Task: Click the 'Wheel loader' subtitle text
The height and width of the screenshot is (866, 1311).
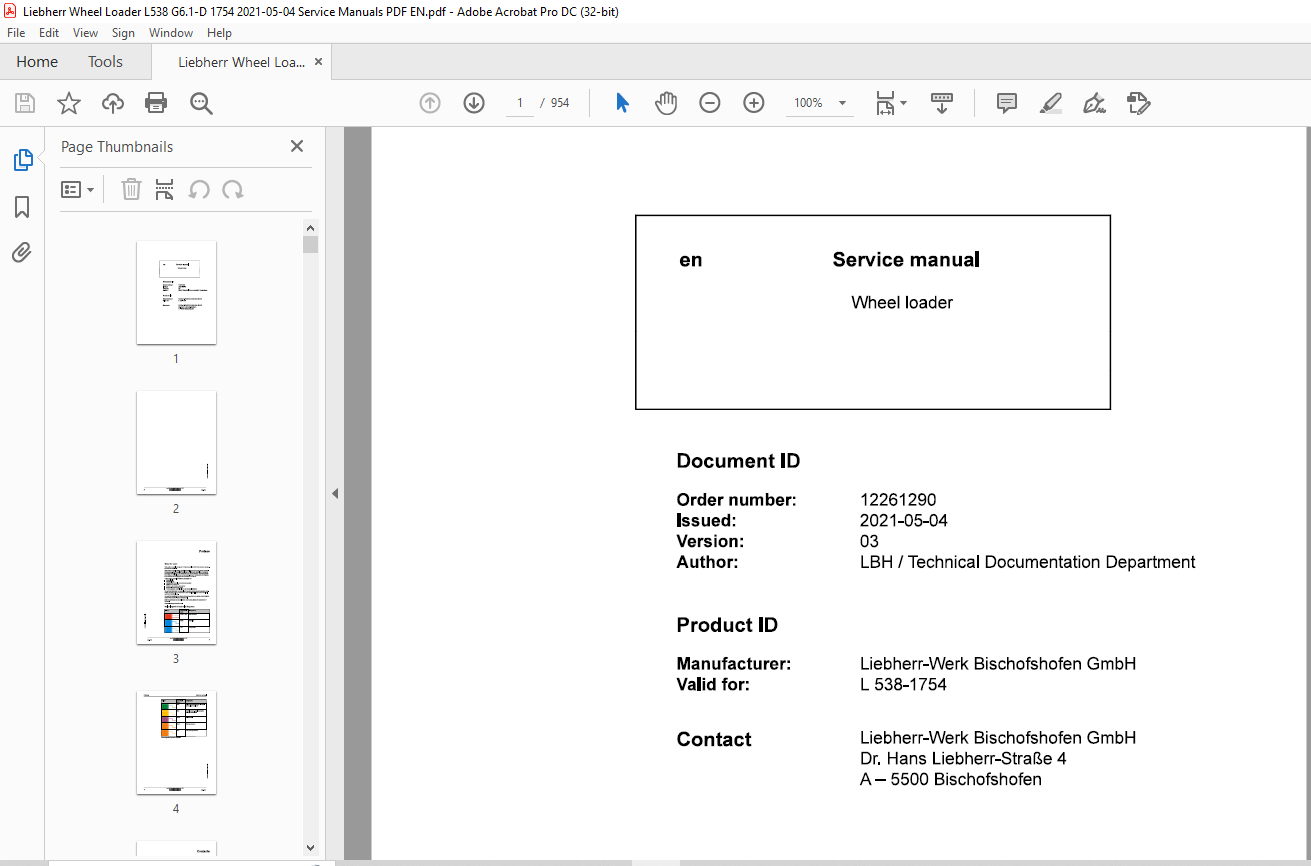Action: [902, 303]
